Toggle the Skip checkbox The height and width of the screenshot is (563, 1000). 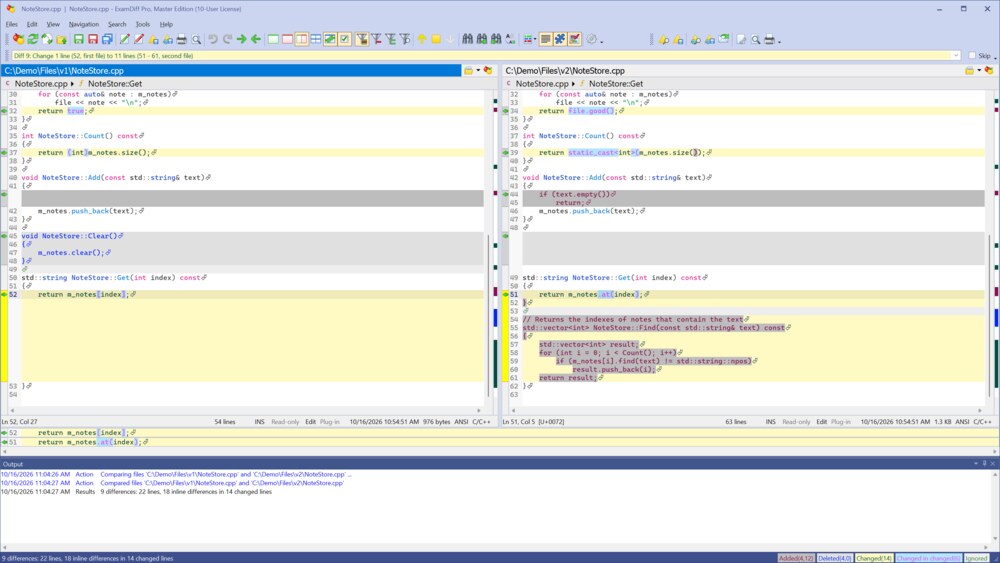click(972, 55)
